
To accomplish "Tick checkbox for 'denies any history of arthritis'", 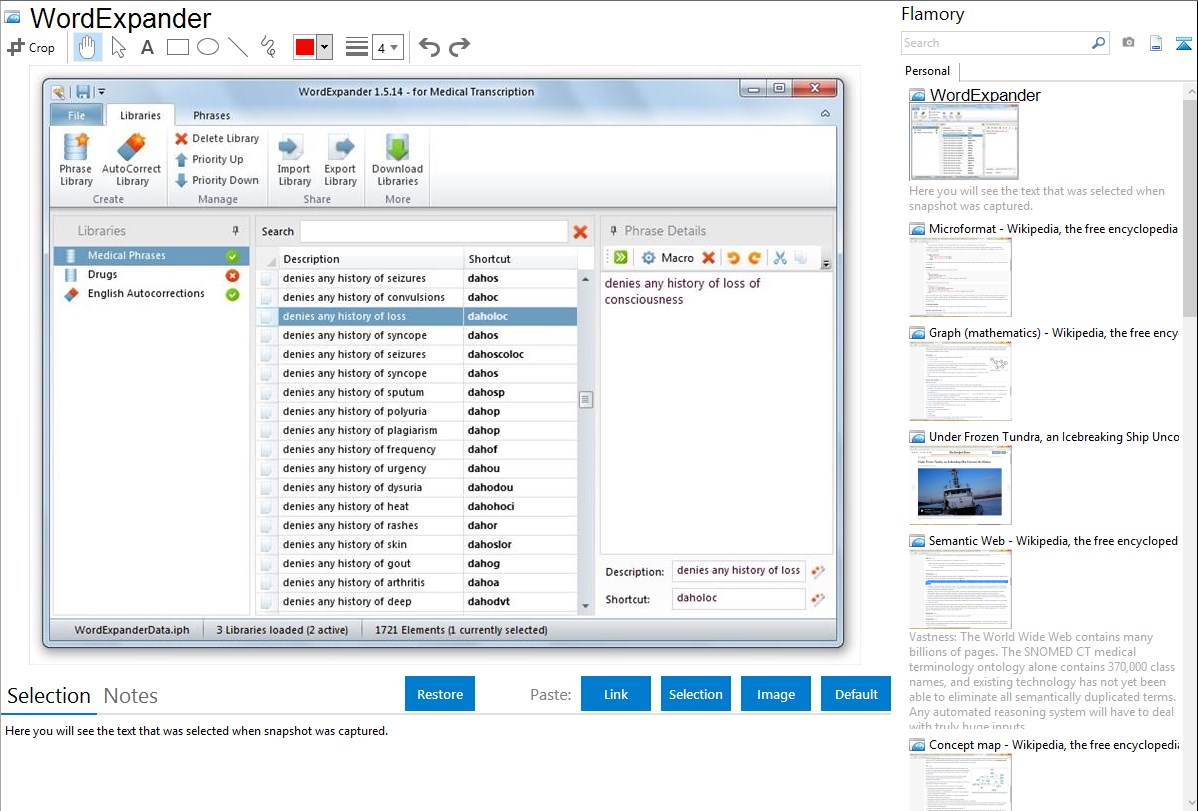I will tap(266, 583).
